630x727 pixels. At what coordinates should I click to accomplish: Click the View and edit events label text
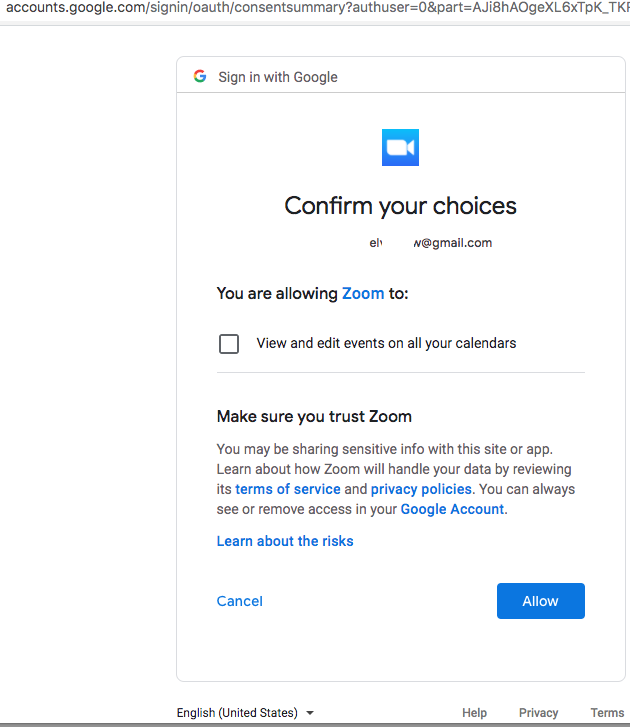386,343
